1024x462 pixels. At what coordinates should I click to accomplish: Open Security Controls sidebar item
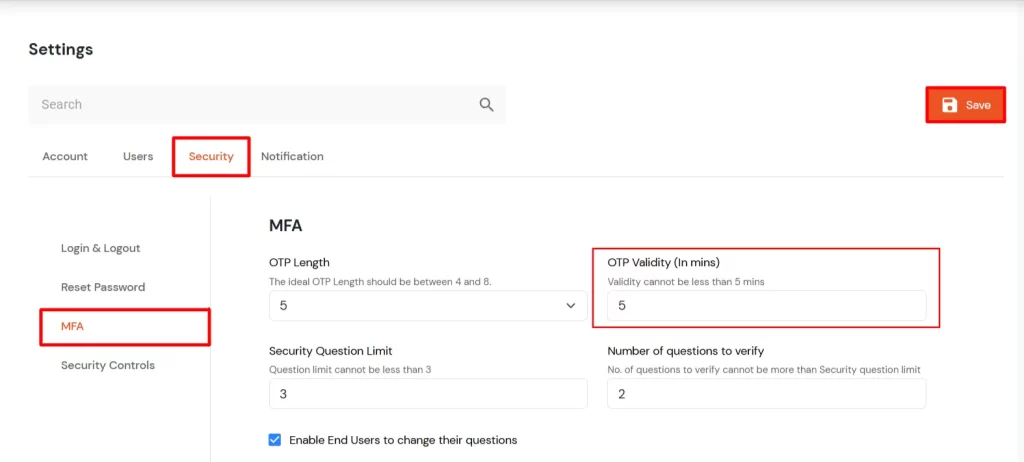[108, 365]
